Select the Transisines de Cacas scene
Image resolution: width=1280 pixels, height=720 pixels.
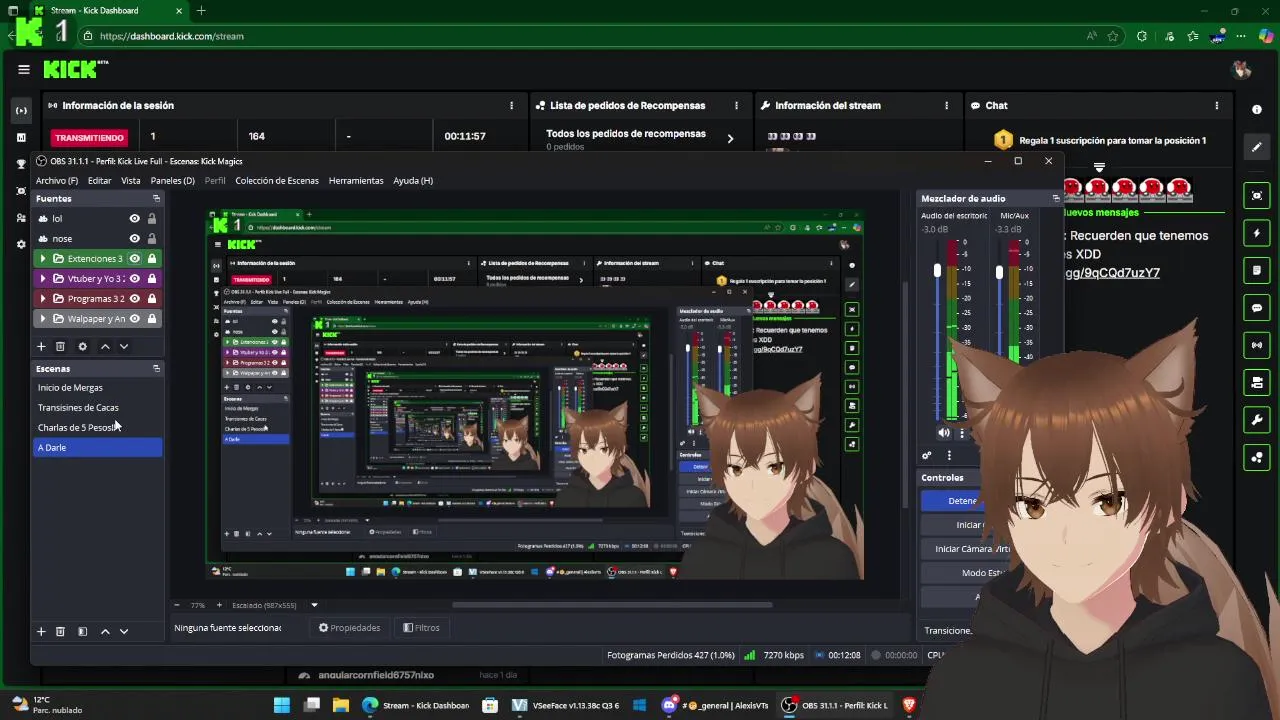click(x=97, y=408)
